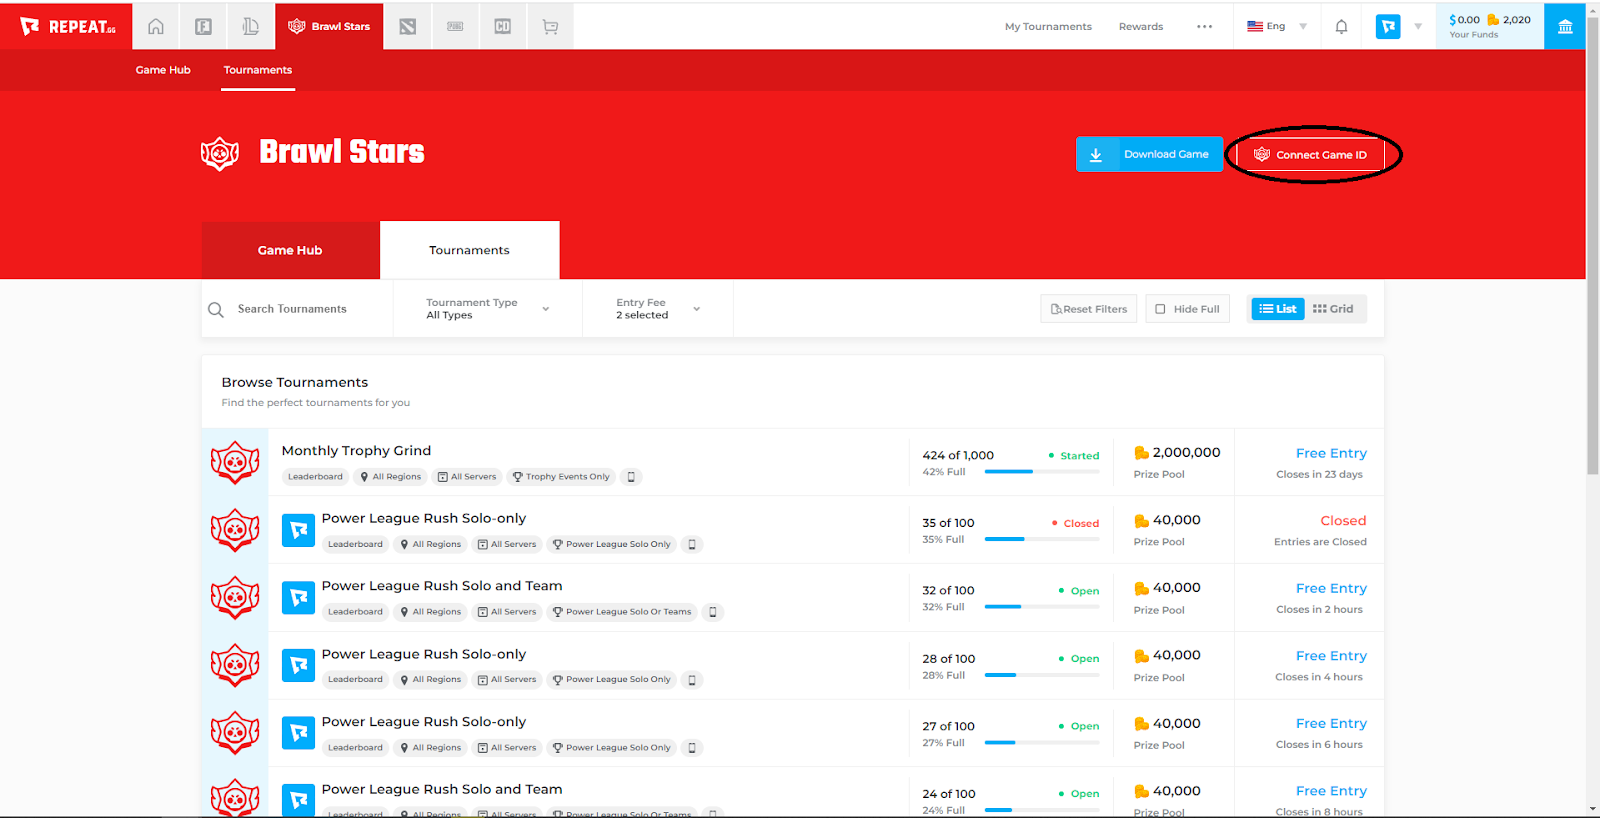Screen dimensions: 1600x818
Task: Click mobile device icon in the 35 of 100 row
Action: [692, 545]
